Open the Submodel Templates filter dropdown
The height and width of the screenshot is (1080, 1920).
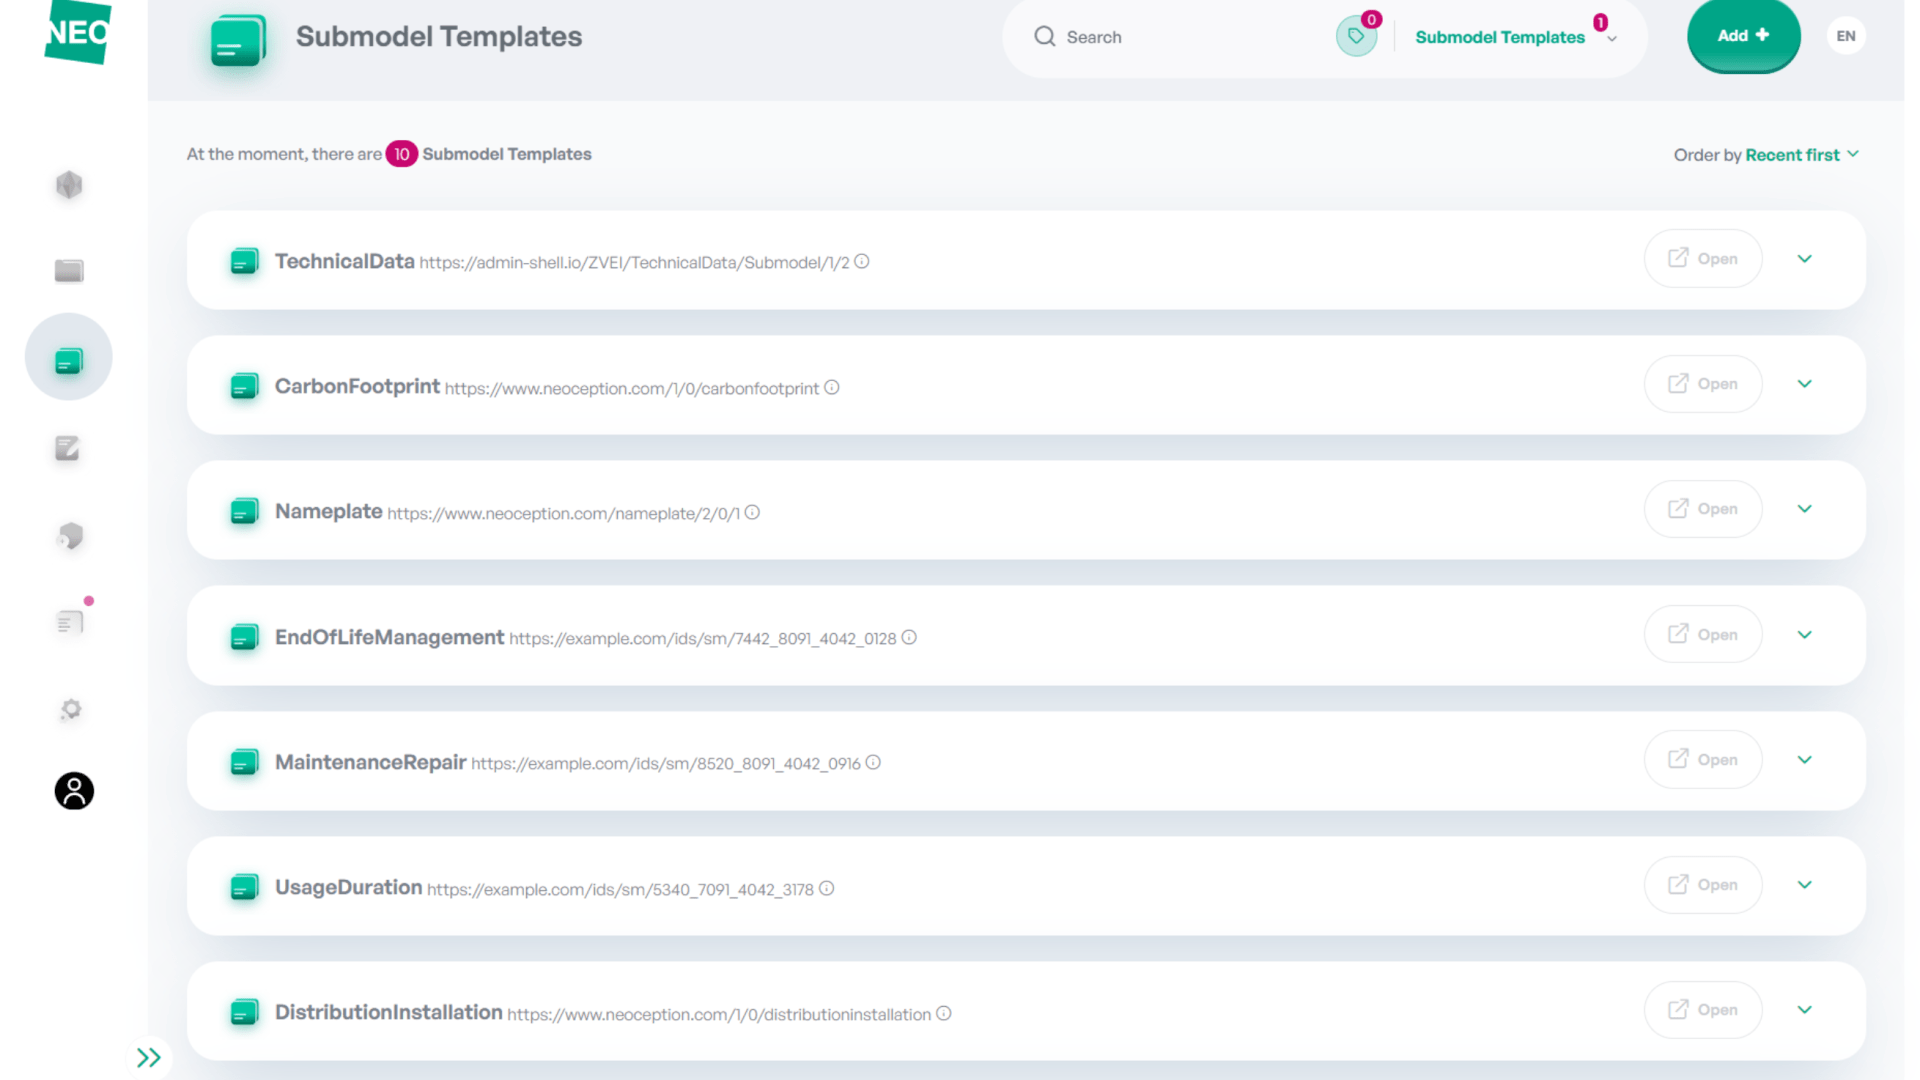[x=1516, y=37]
